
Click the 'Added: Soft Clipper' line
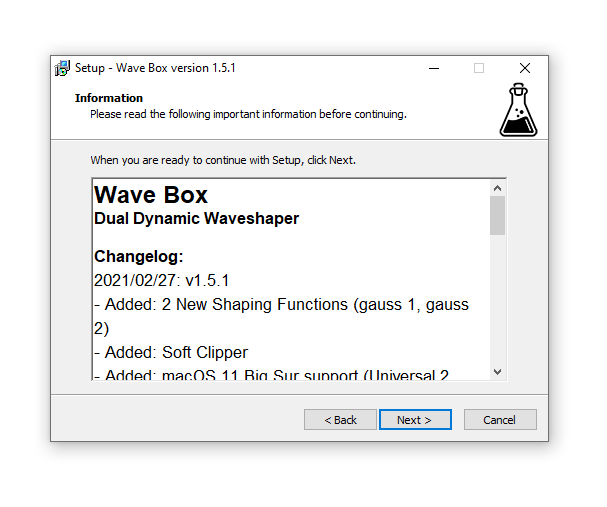coord(171,353)
